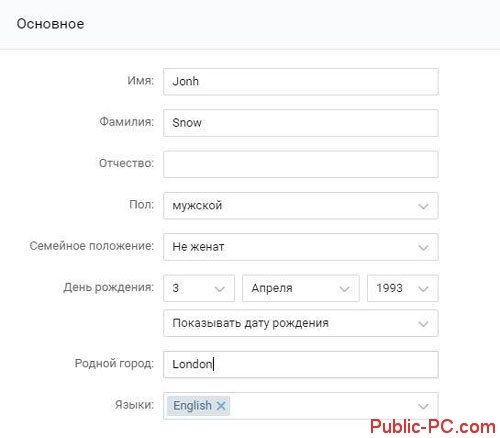The width and height of the screenshot is (500, 438).
Task: Open the month dropdown showing Апреля
Action: coord(301,288)
